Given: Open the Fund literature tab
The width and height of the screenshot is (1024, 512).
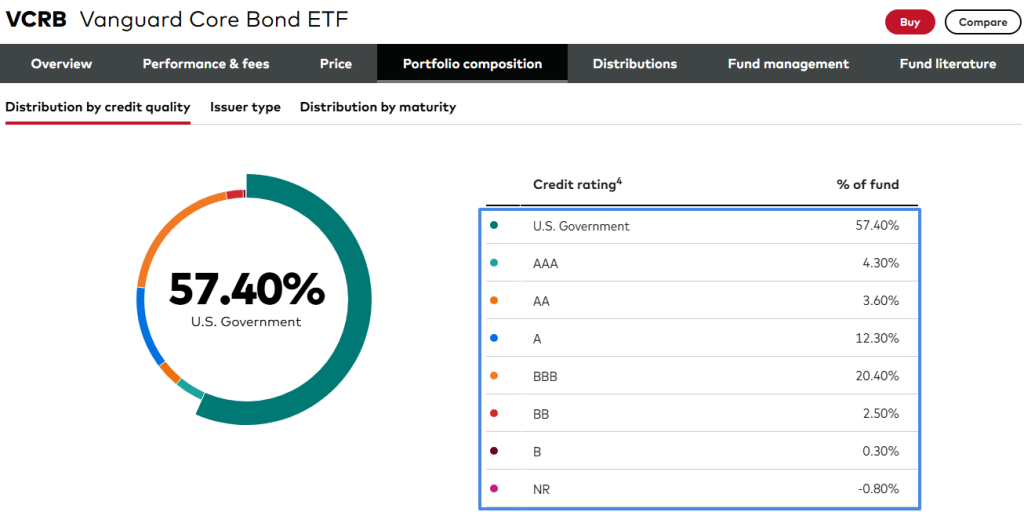Looking at the screenshot, I should 947,64.
